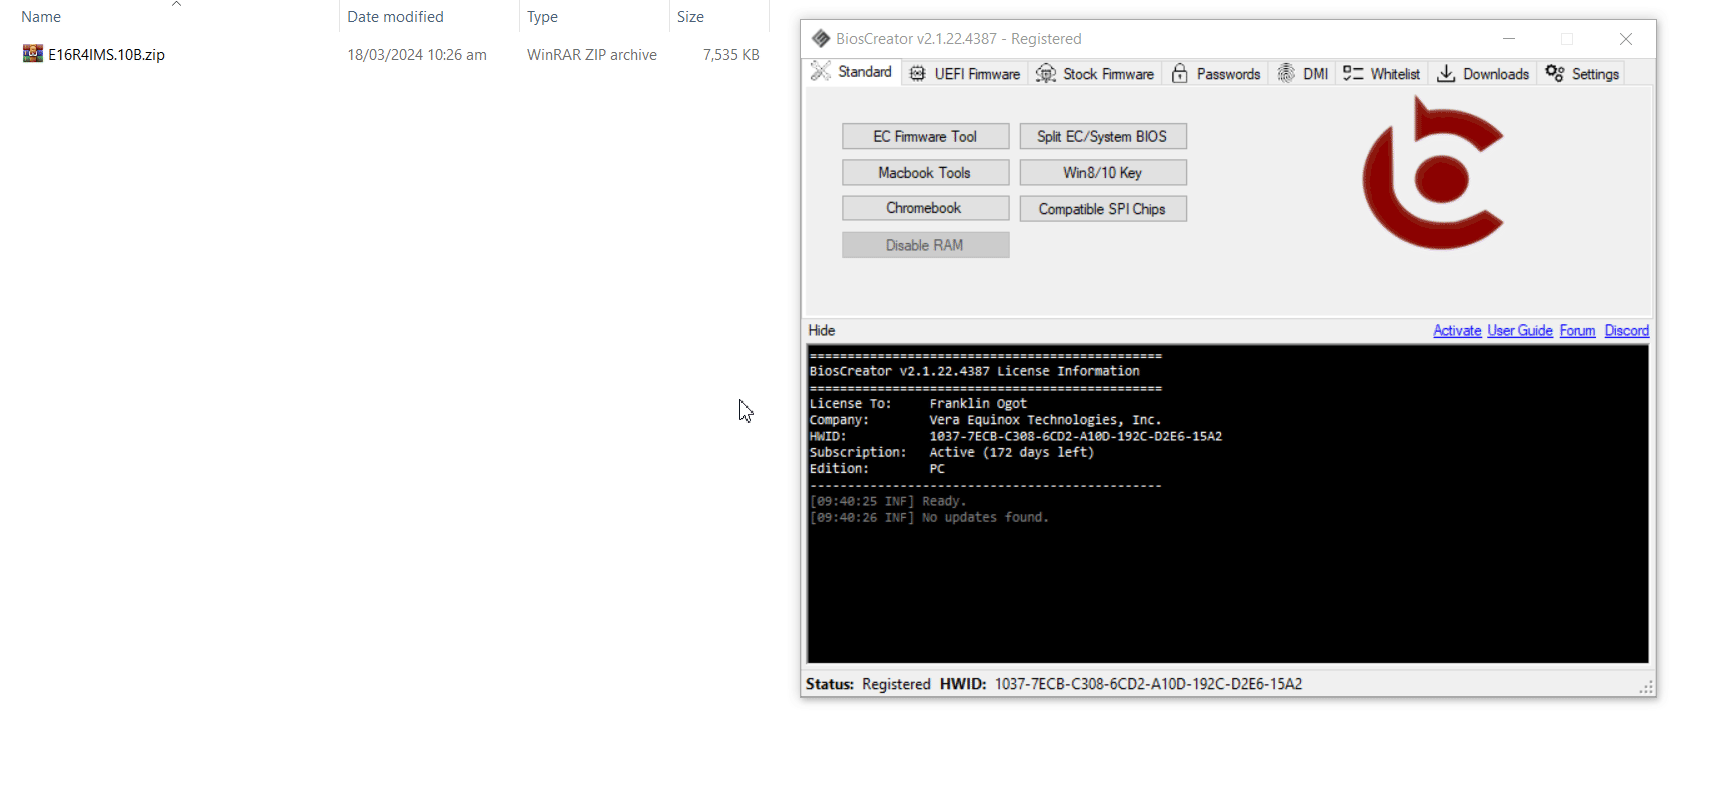1720x786 pixels.
Task: Open the Activate link
Action: [1456, 331]
